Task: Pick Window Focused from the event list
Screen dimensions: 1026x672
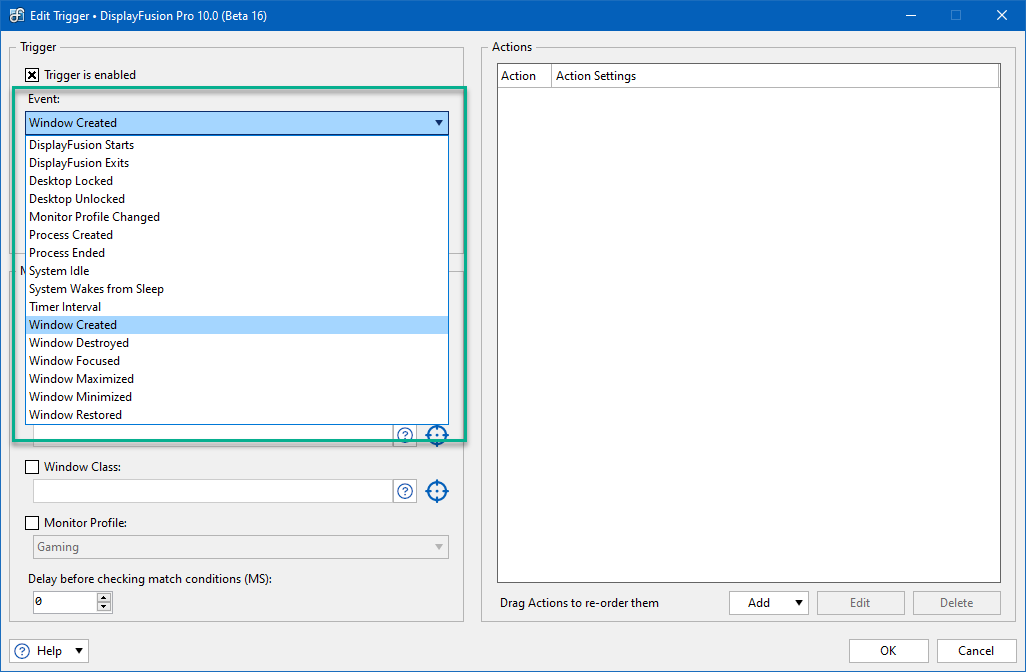Action: pos(237,361)
